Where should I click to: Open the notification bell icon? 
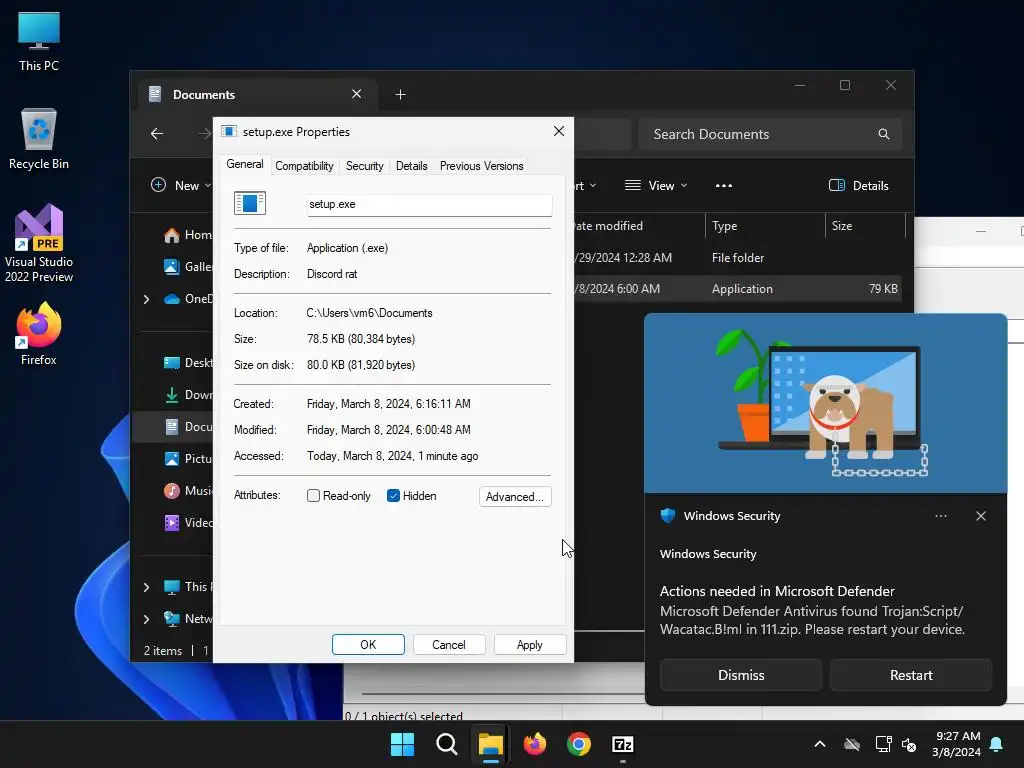click(x=997, y=744)
